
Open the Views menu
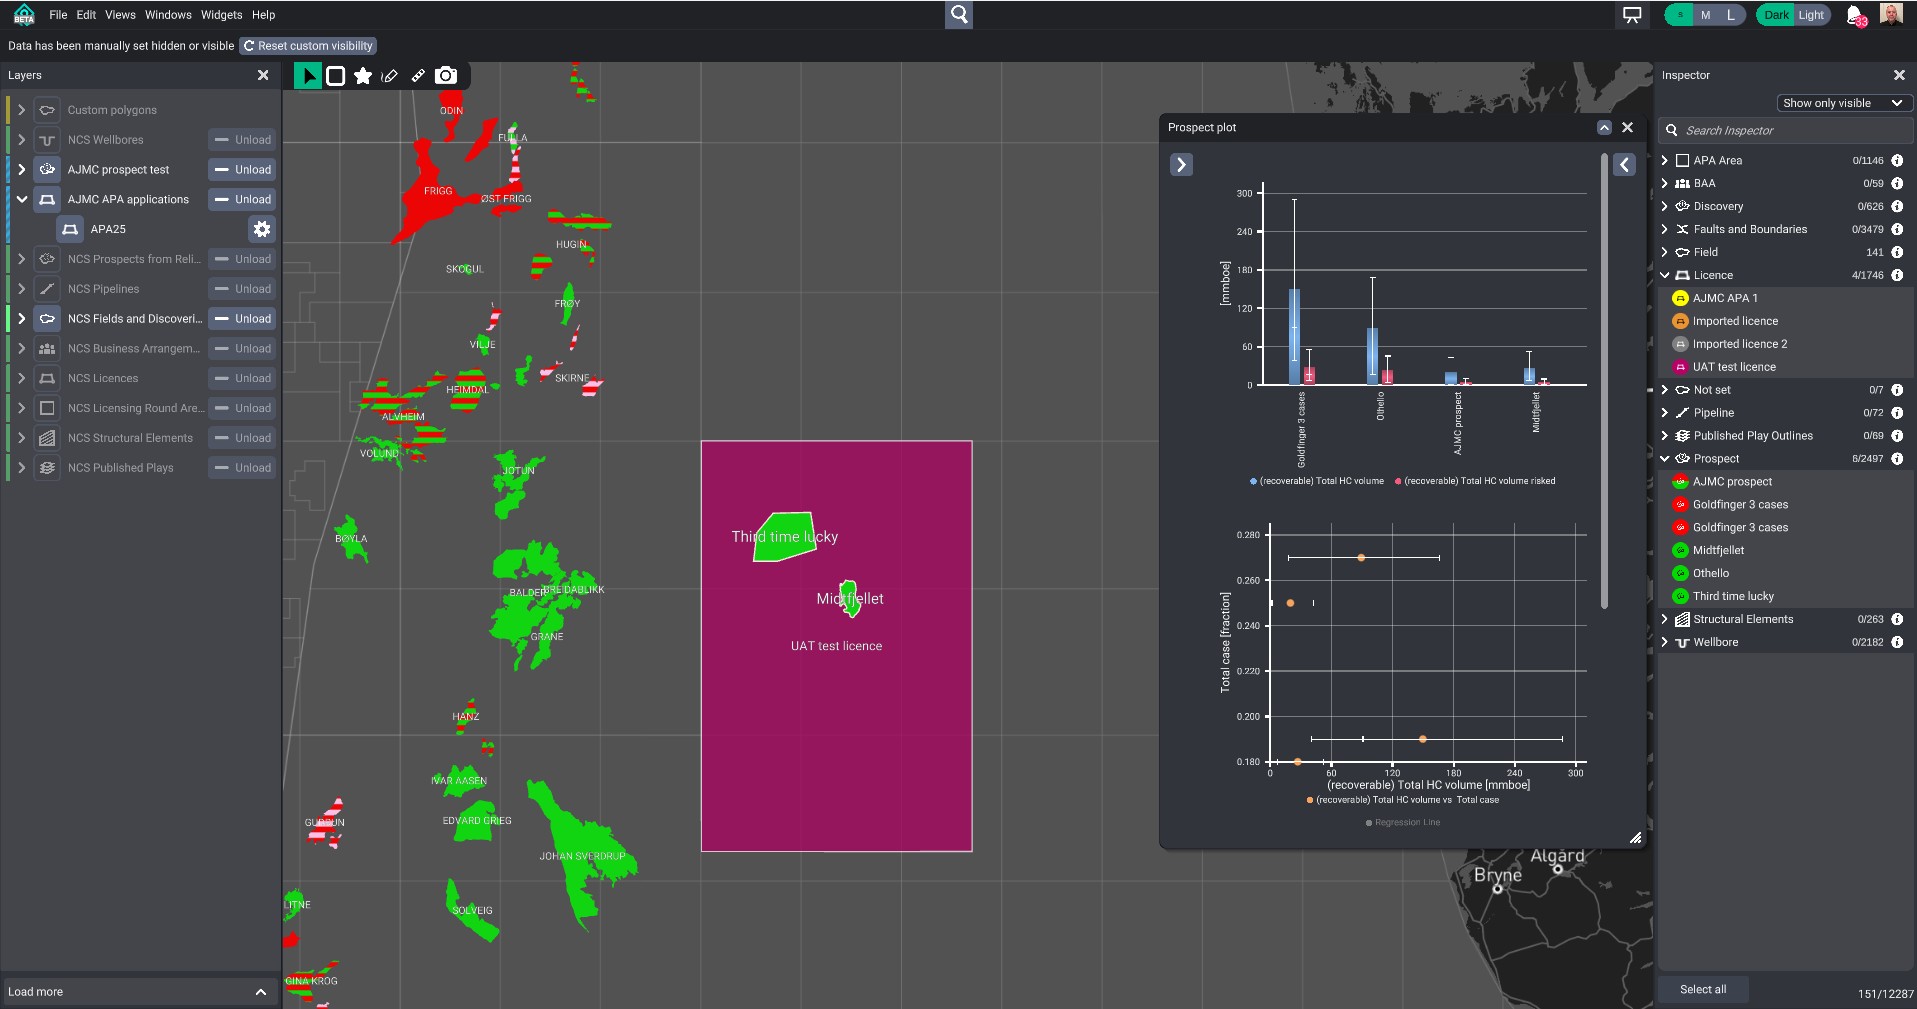(120, 15)
